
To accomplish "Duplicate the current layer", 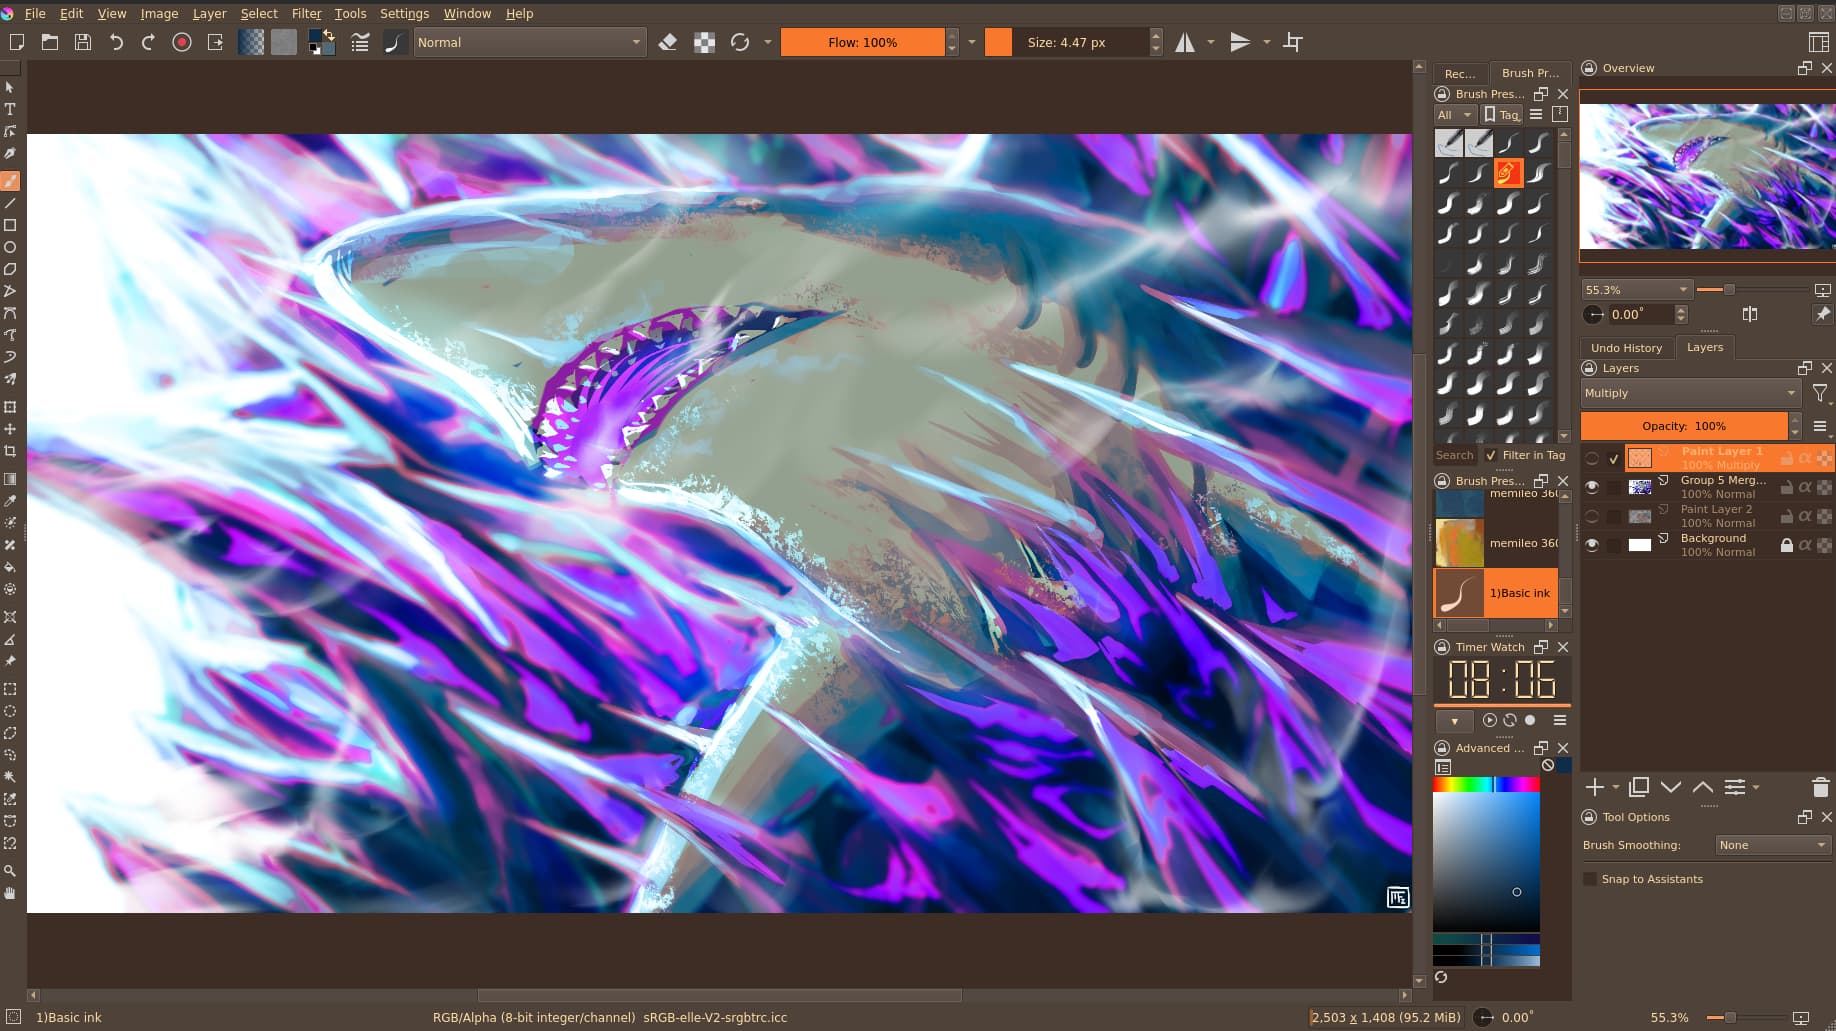I will click(1639, 787).
